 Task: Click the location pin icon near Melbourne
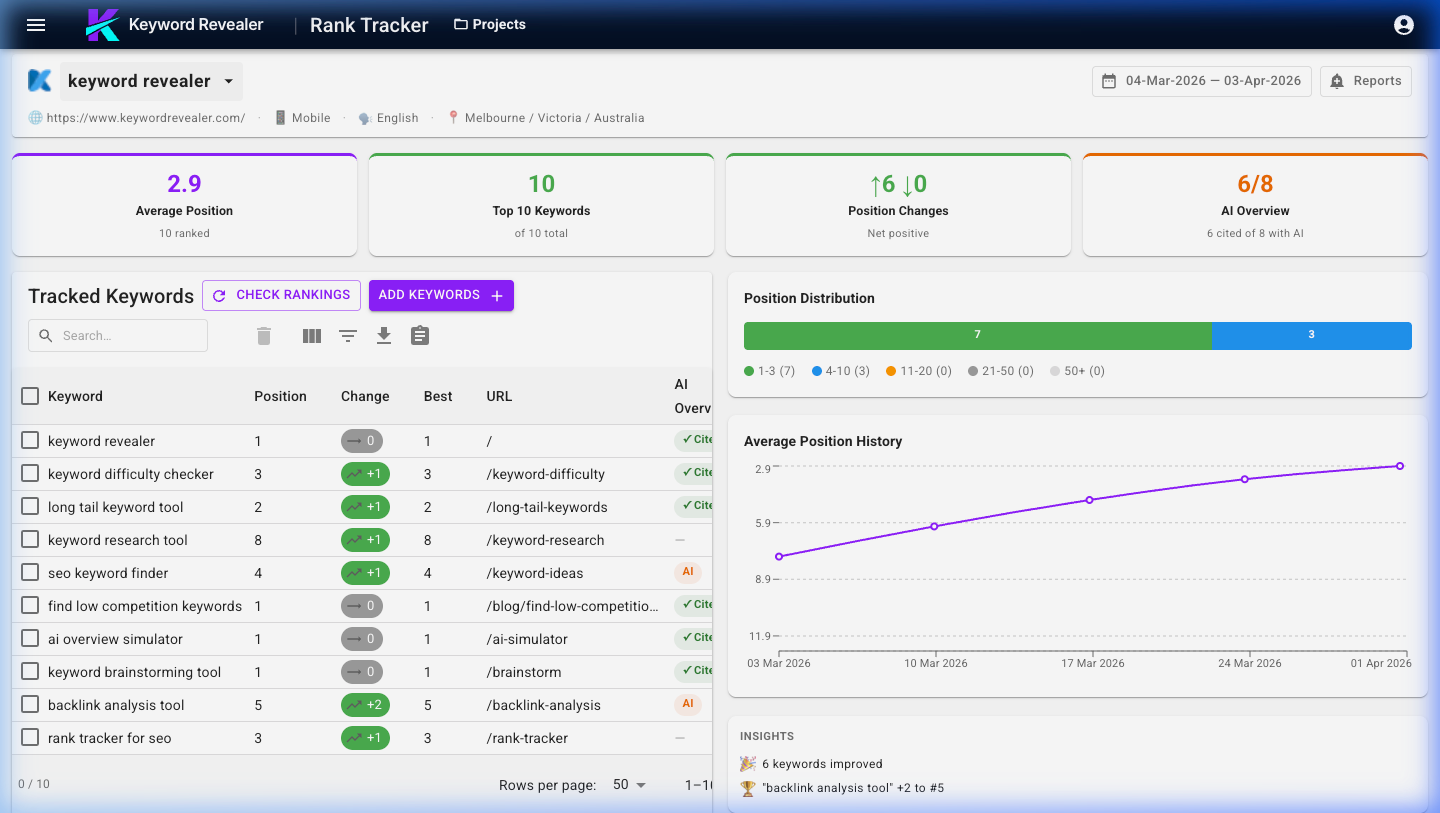[x=454, y=117]
